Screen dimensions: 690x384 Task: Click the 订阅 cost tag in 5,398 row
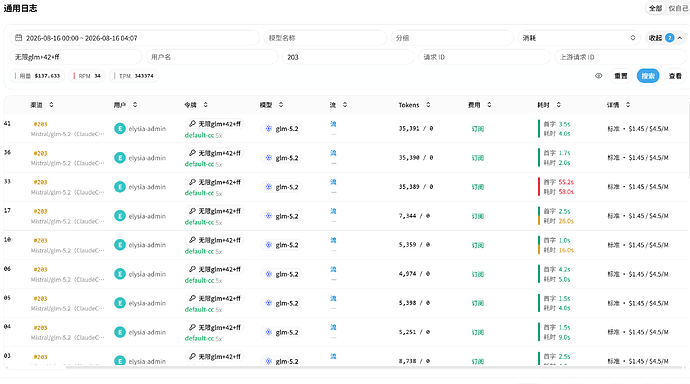(x=477, y=303)
